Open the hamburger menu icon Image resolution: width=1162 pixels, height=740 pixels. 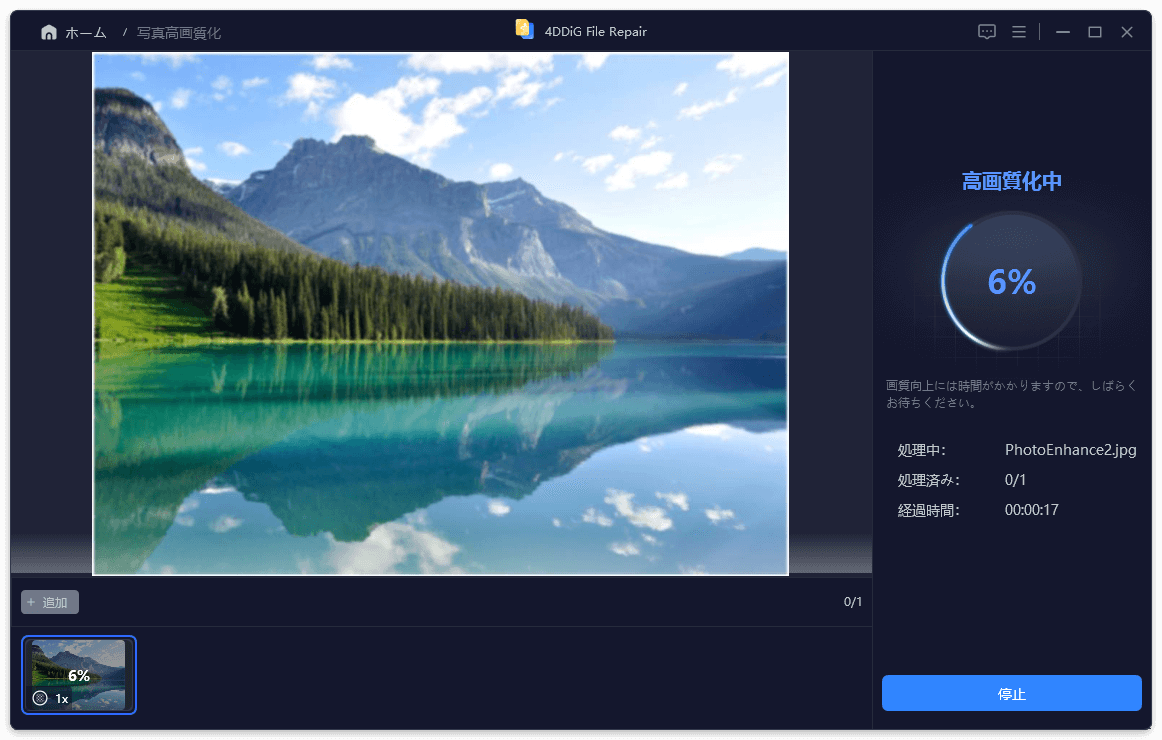point(1019,32)
